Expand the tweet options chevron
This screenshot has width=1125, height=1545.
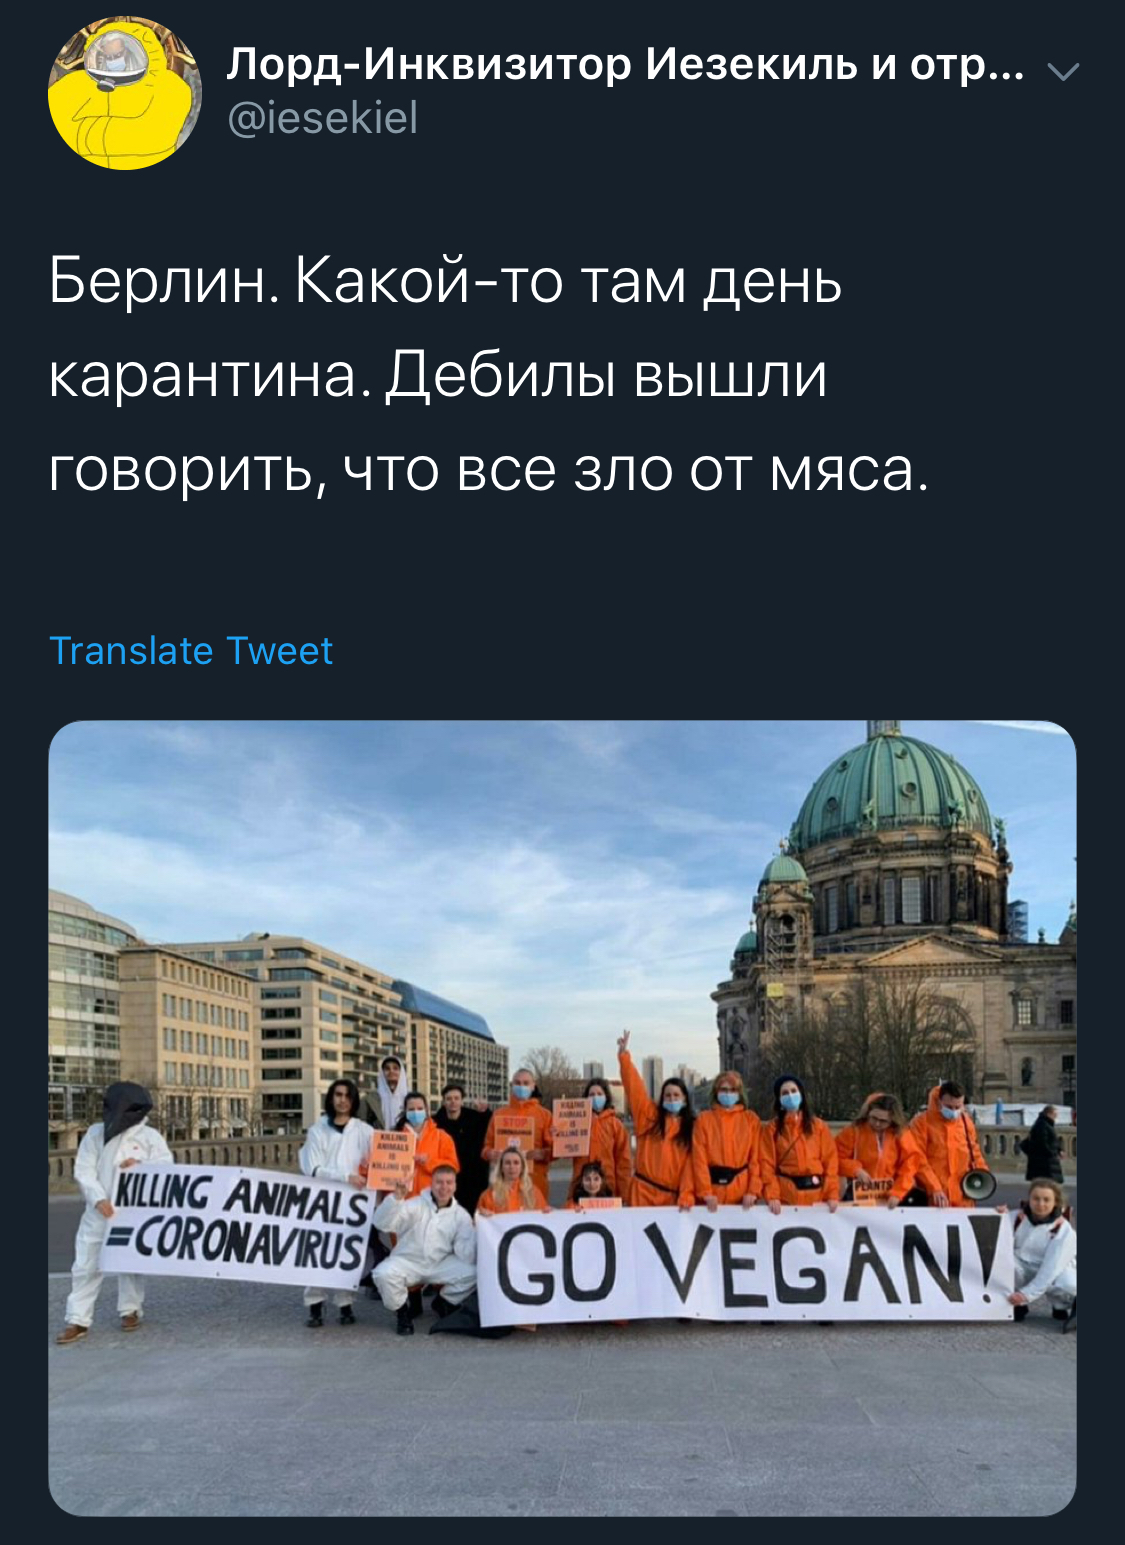coord(1062,71)
